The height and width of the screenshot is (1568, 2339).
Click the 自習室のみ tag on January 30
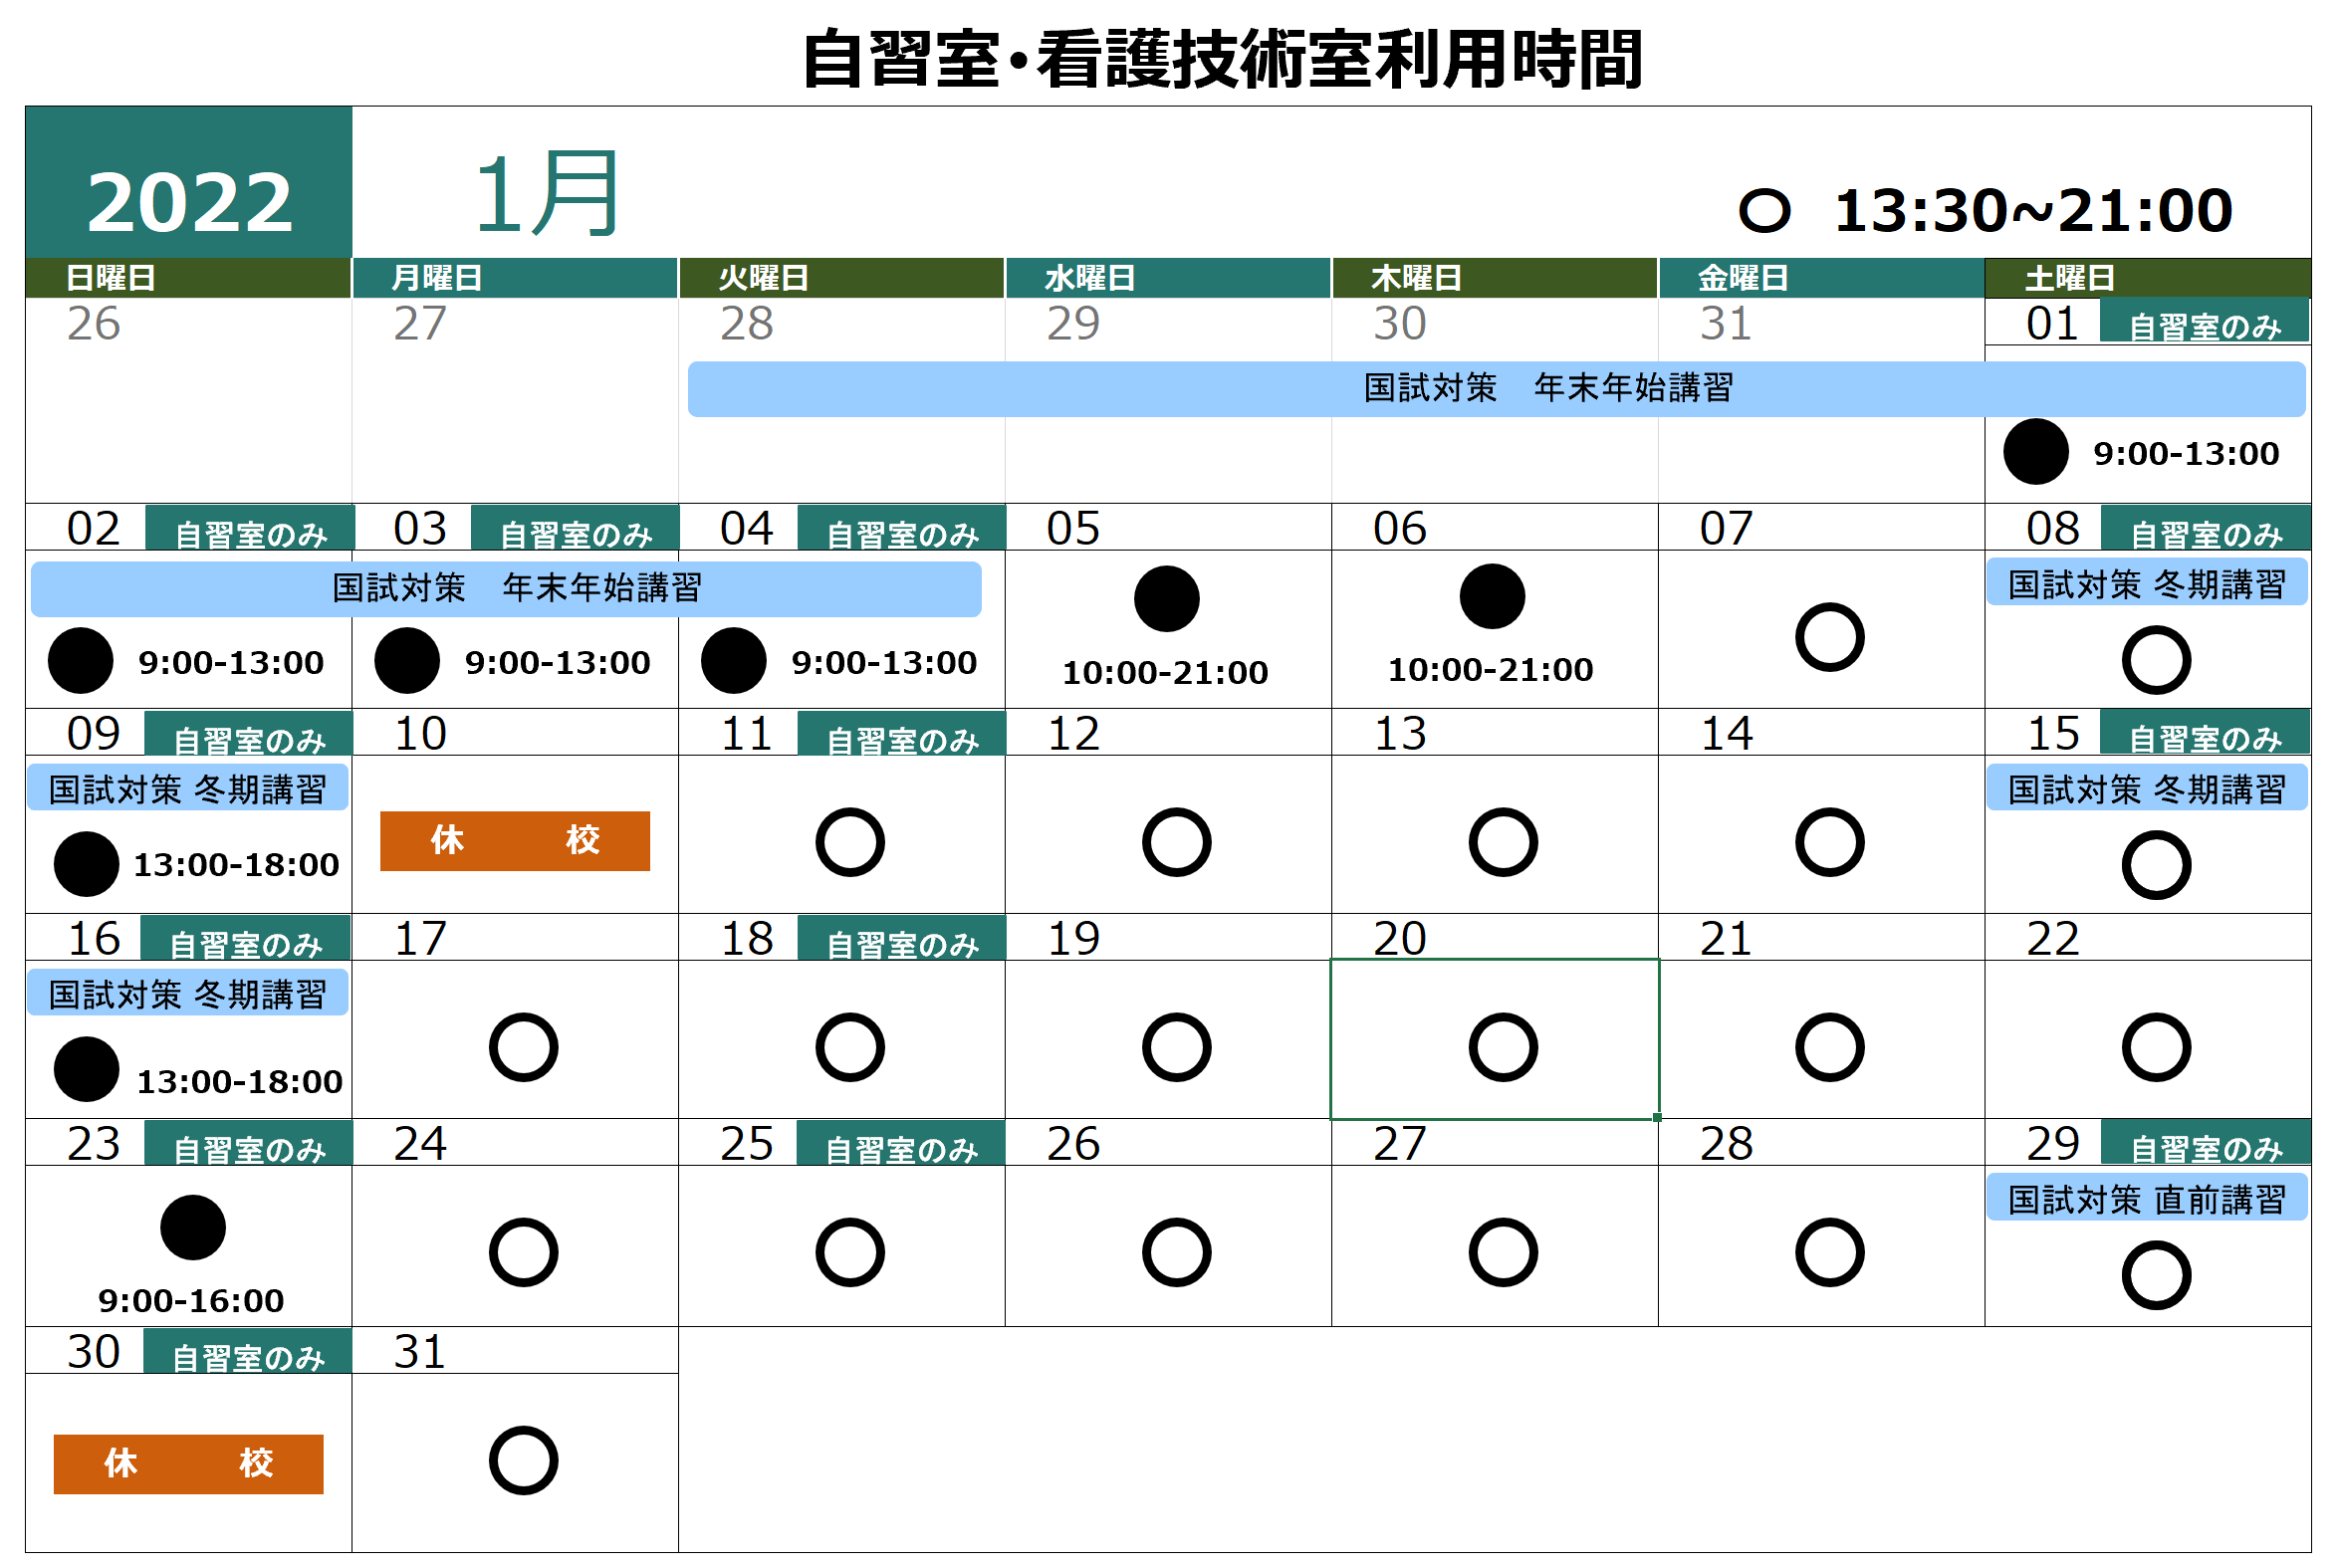[248, 1352]
